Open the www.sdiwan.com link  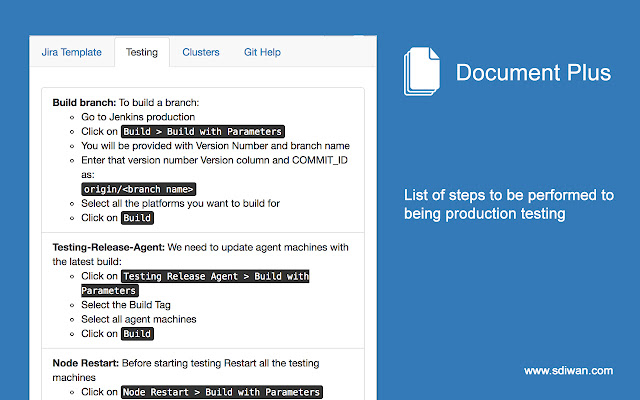point(568,371)
